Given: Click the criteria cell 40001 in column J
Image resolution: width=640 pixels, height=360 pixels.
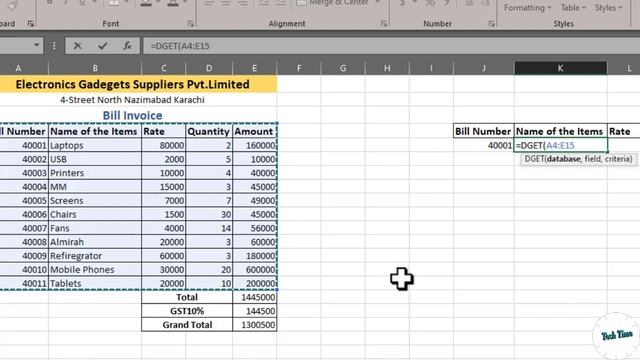Looking at the screenshot, I should click(484, 145).
